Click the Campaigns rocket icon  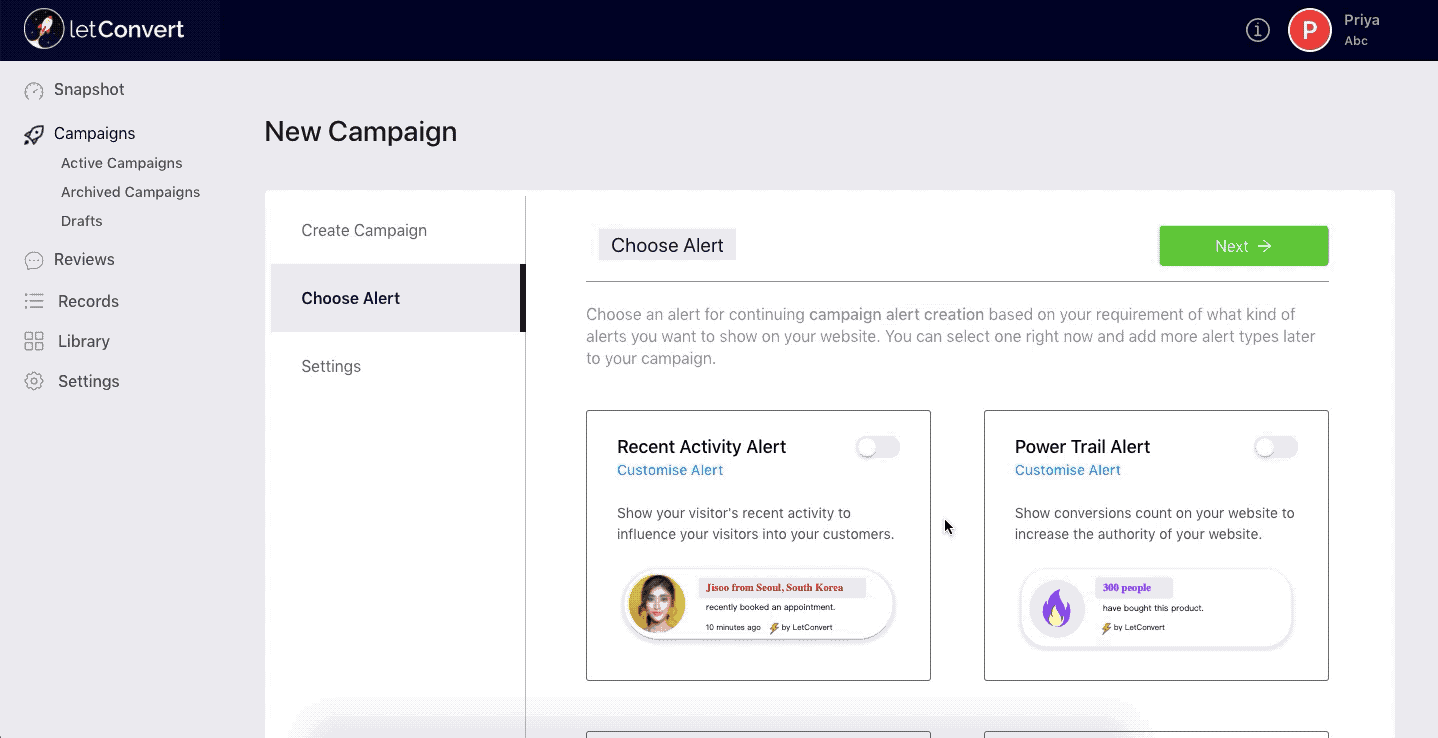click(34, 134)
